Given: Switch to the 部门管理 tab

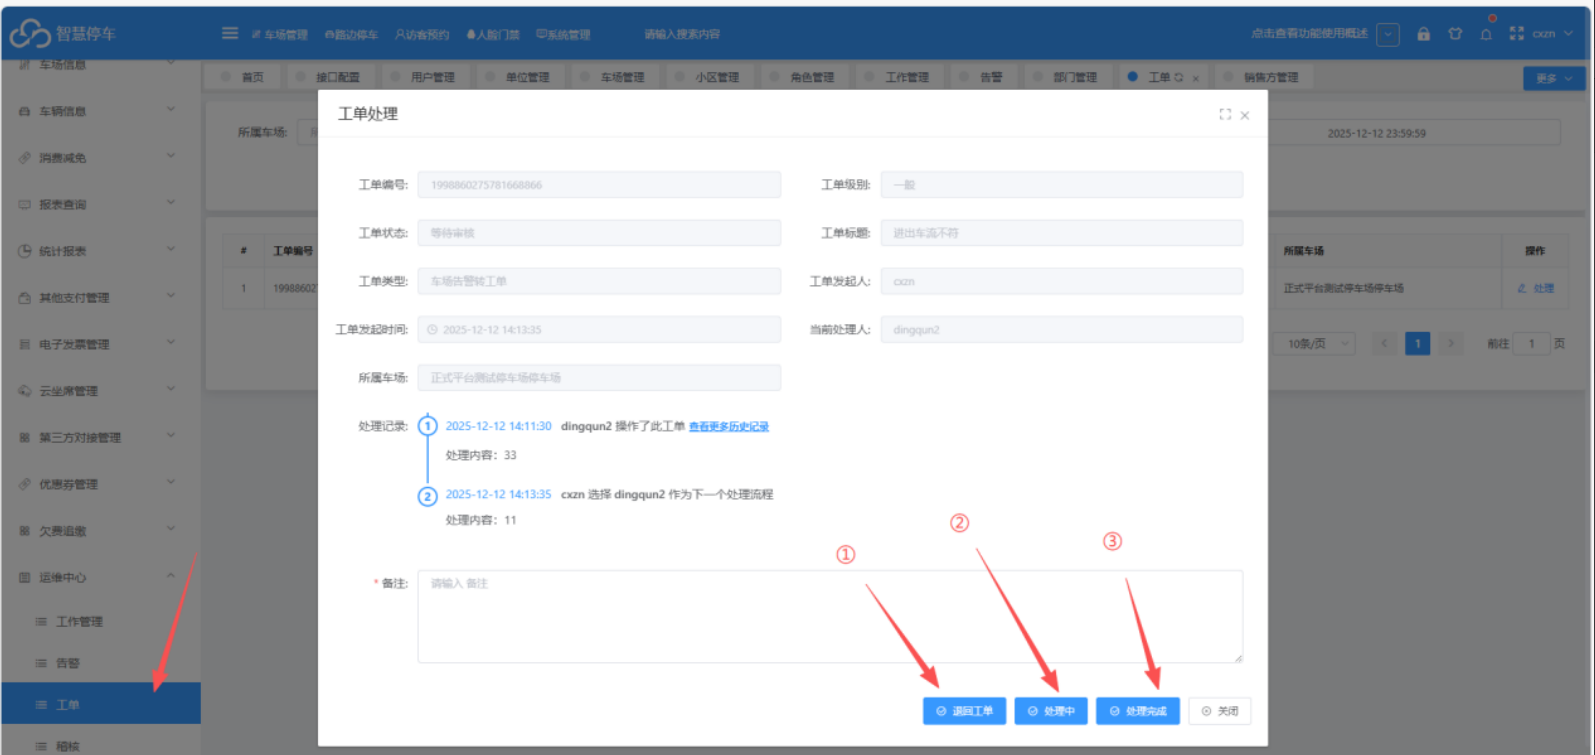Looking at the screenshot, I should point(1065,77).
